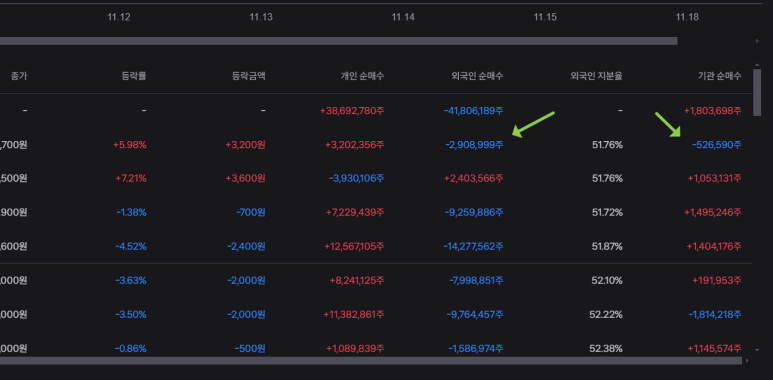Screen dimensions: 773x380
Task: Click the +7.21% change rate cell
Action: 131,178
